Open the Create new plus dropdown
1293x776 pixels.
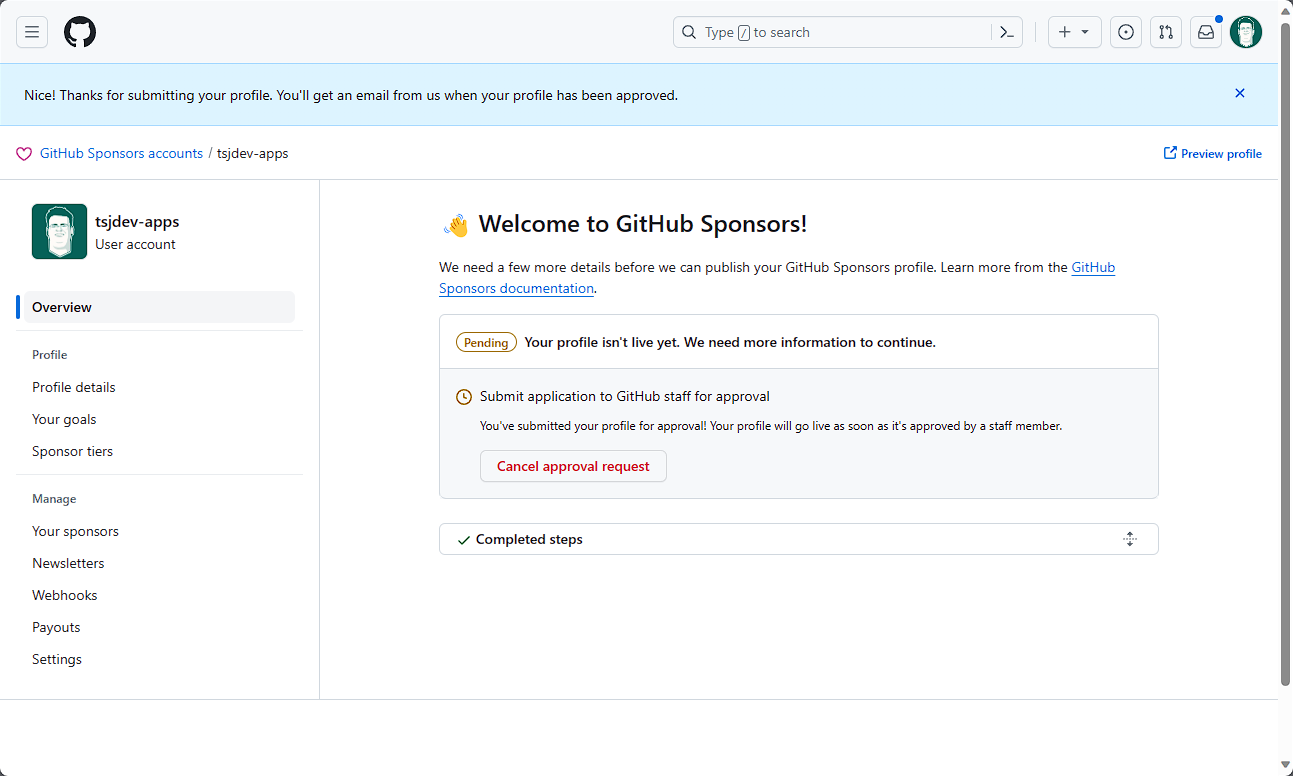pyautogui.click(x=1074, y=32)
